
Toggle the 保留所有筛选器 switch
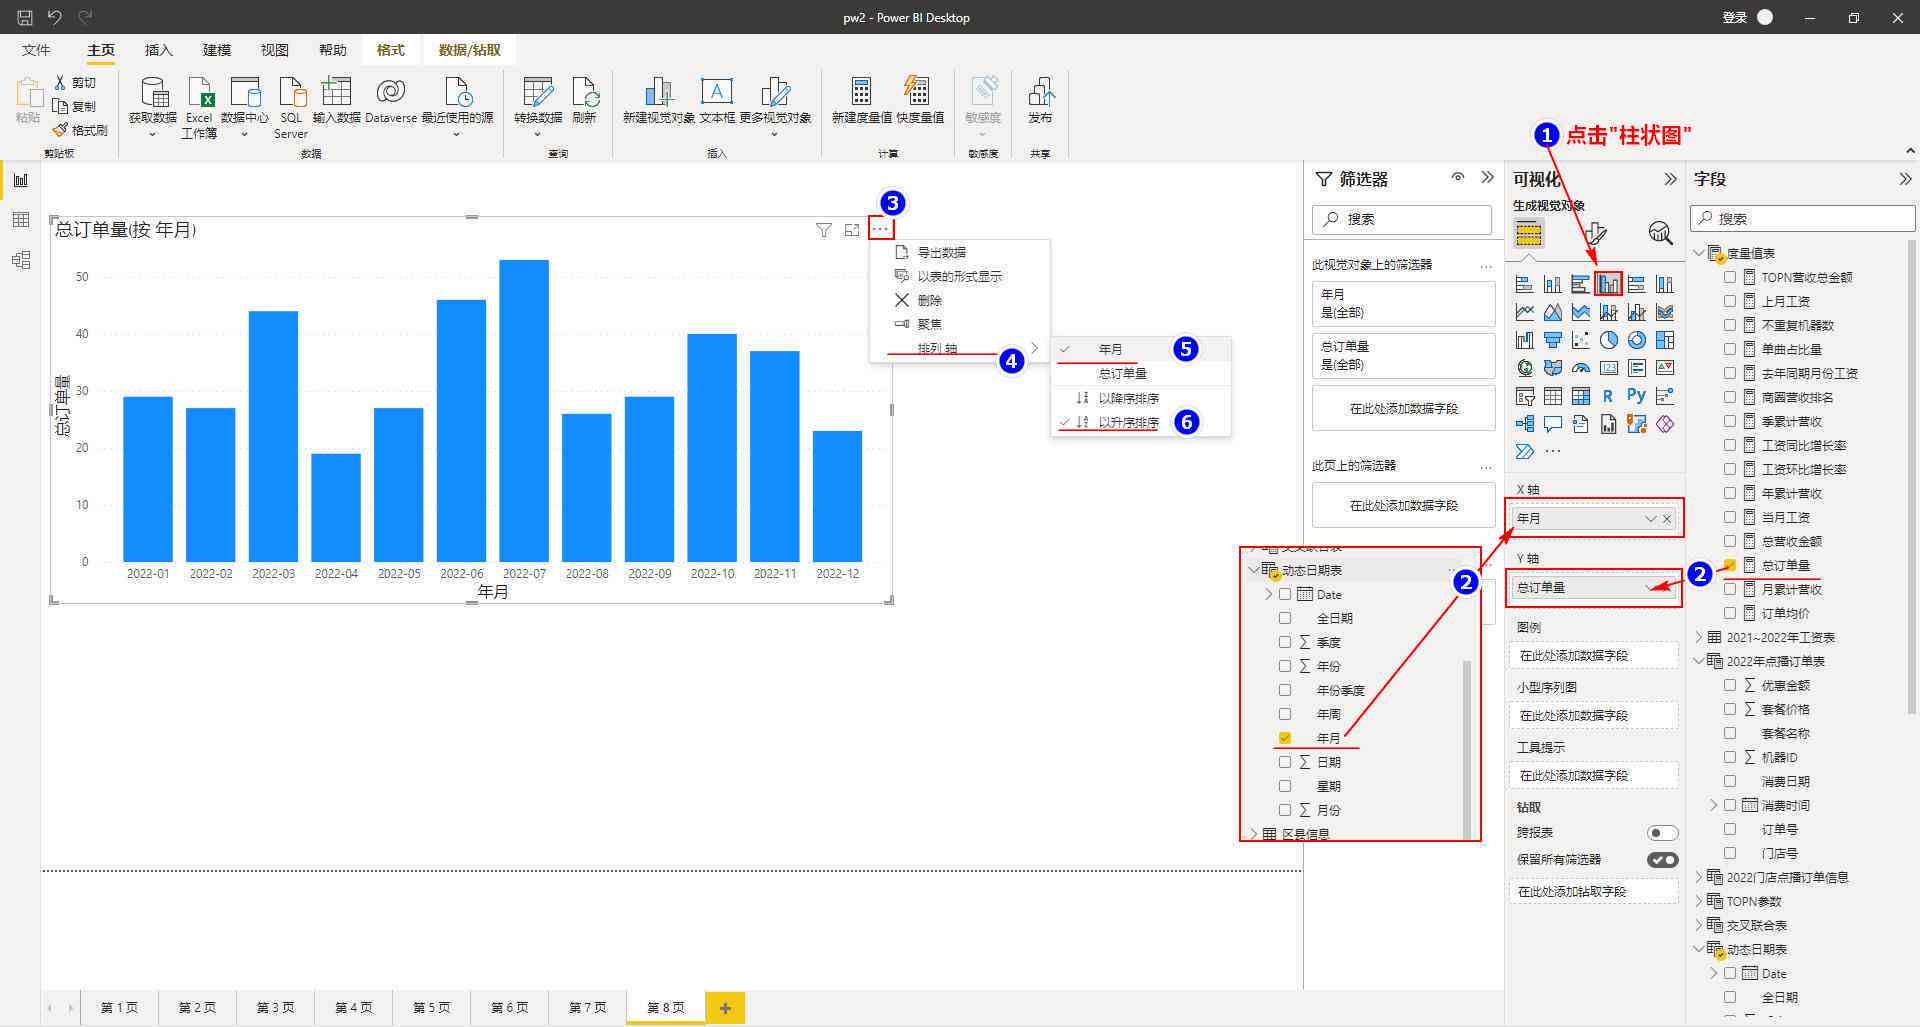tap(1662, 860)
